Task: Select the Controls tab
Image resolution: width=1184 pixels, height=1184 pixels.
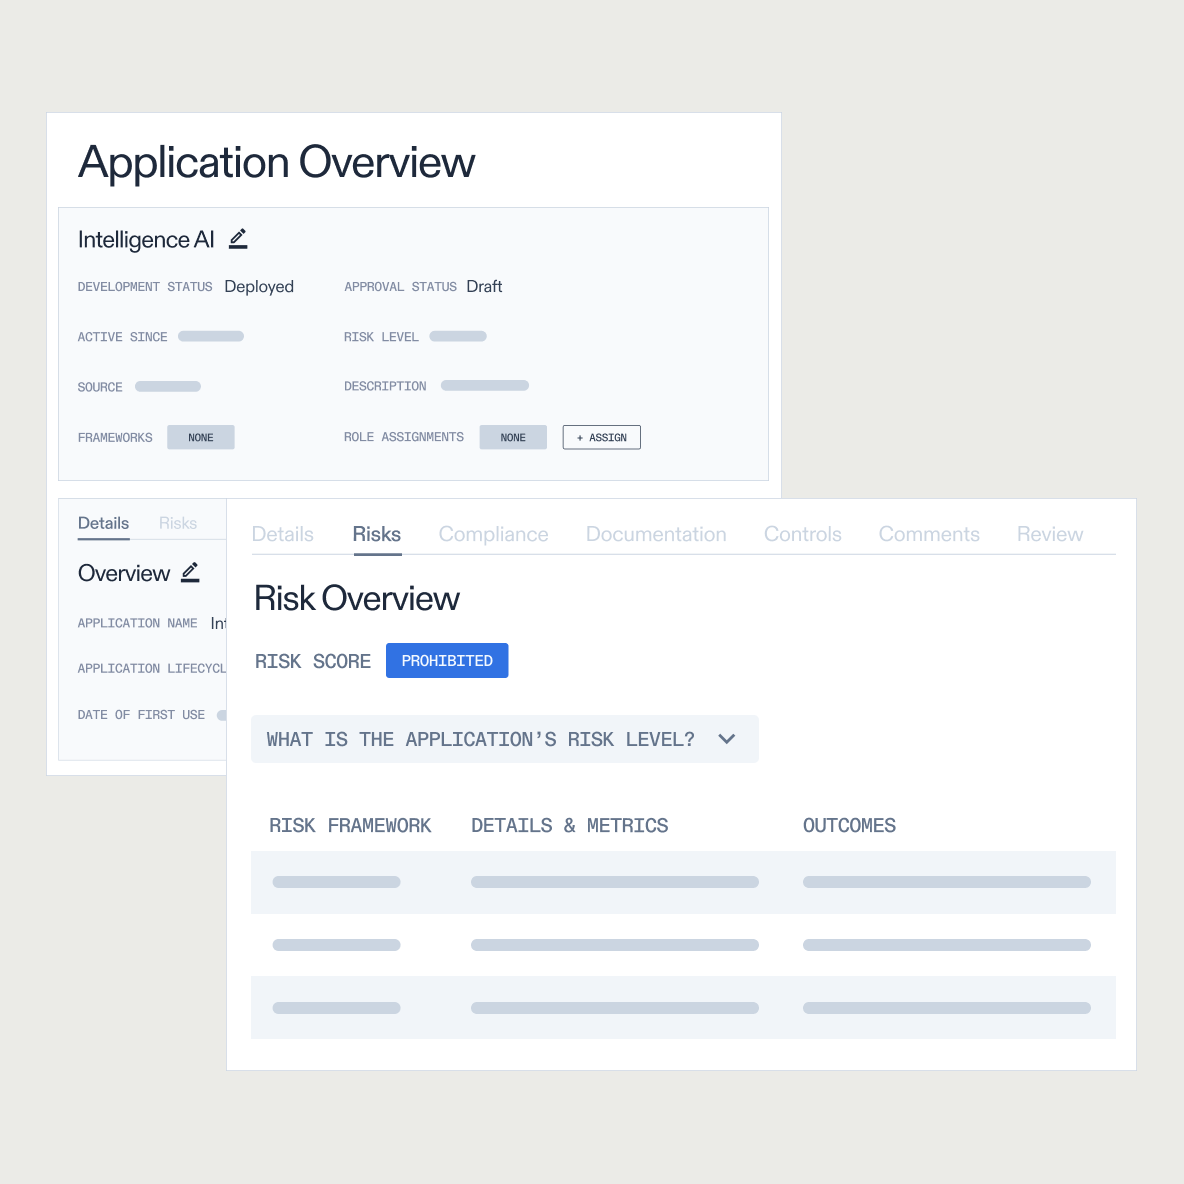Action: click(x=802, y=534)
